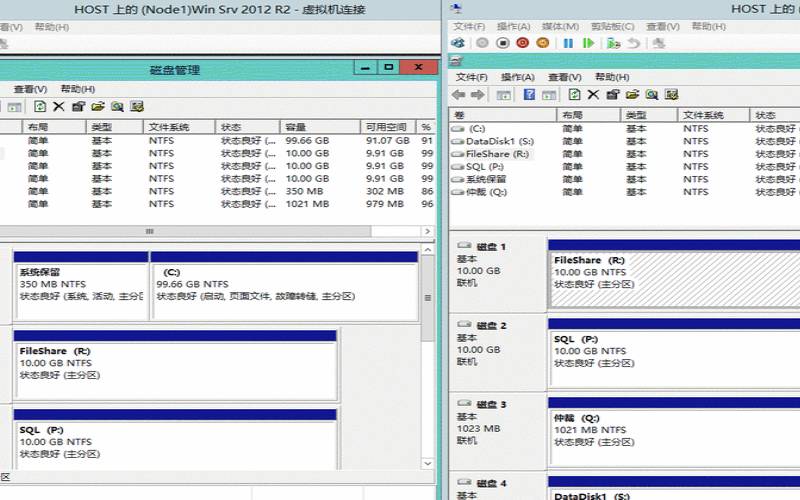Click the 302 MB free space cell
Viewport: 800px width, 500px height.
coord(385,191)
